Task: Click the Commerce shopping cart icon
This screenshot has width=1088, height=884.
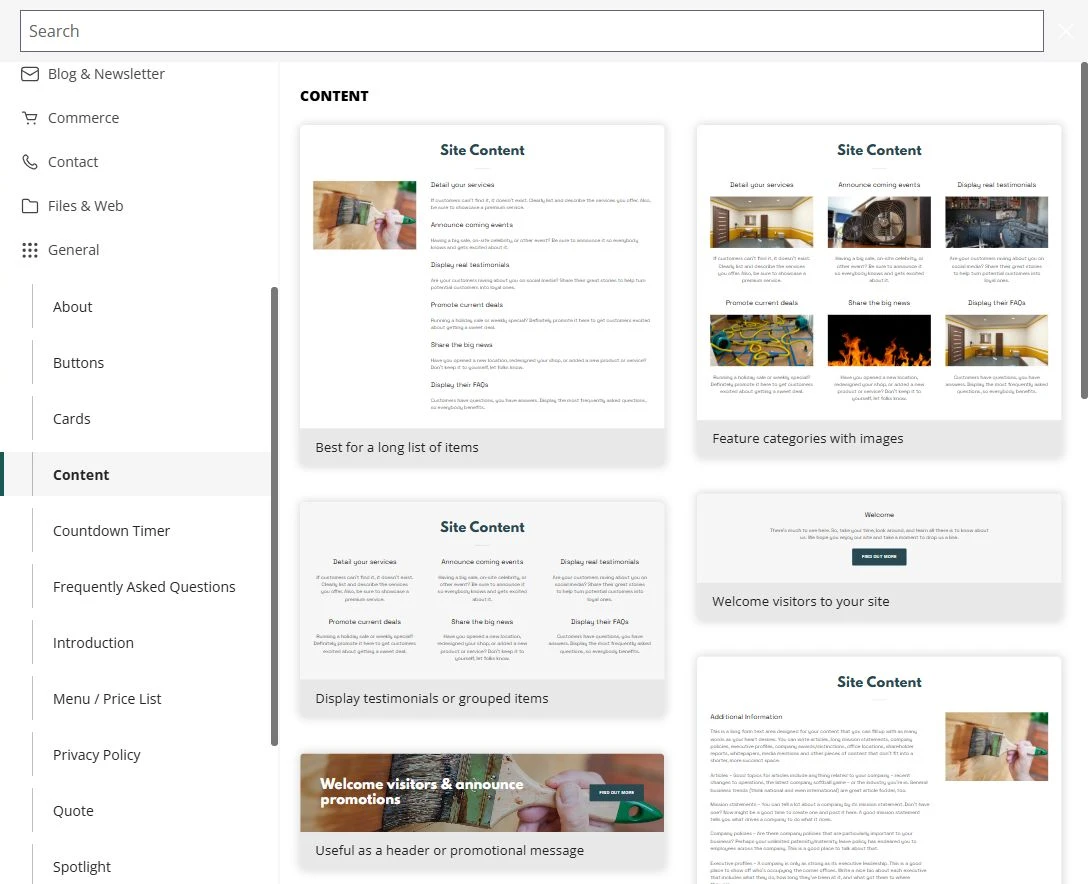Action: (30, 118)
